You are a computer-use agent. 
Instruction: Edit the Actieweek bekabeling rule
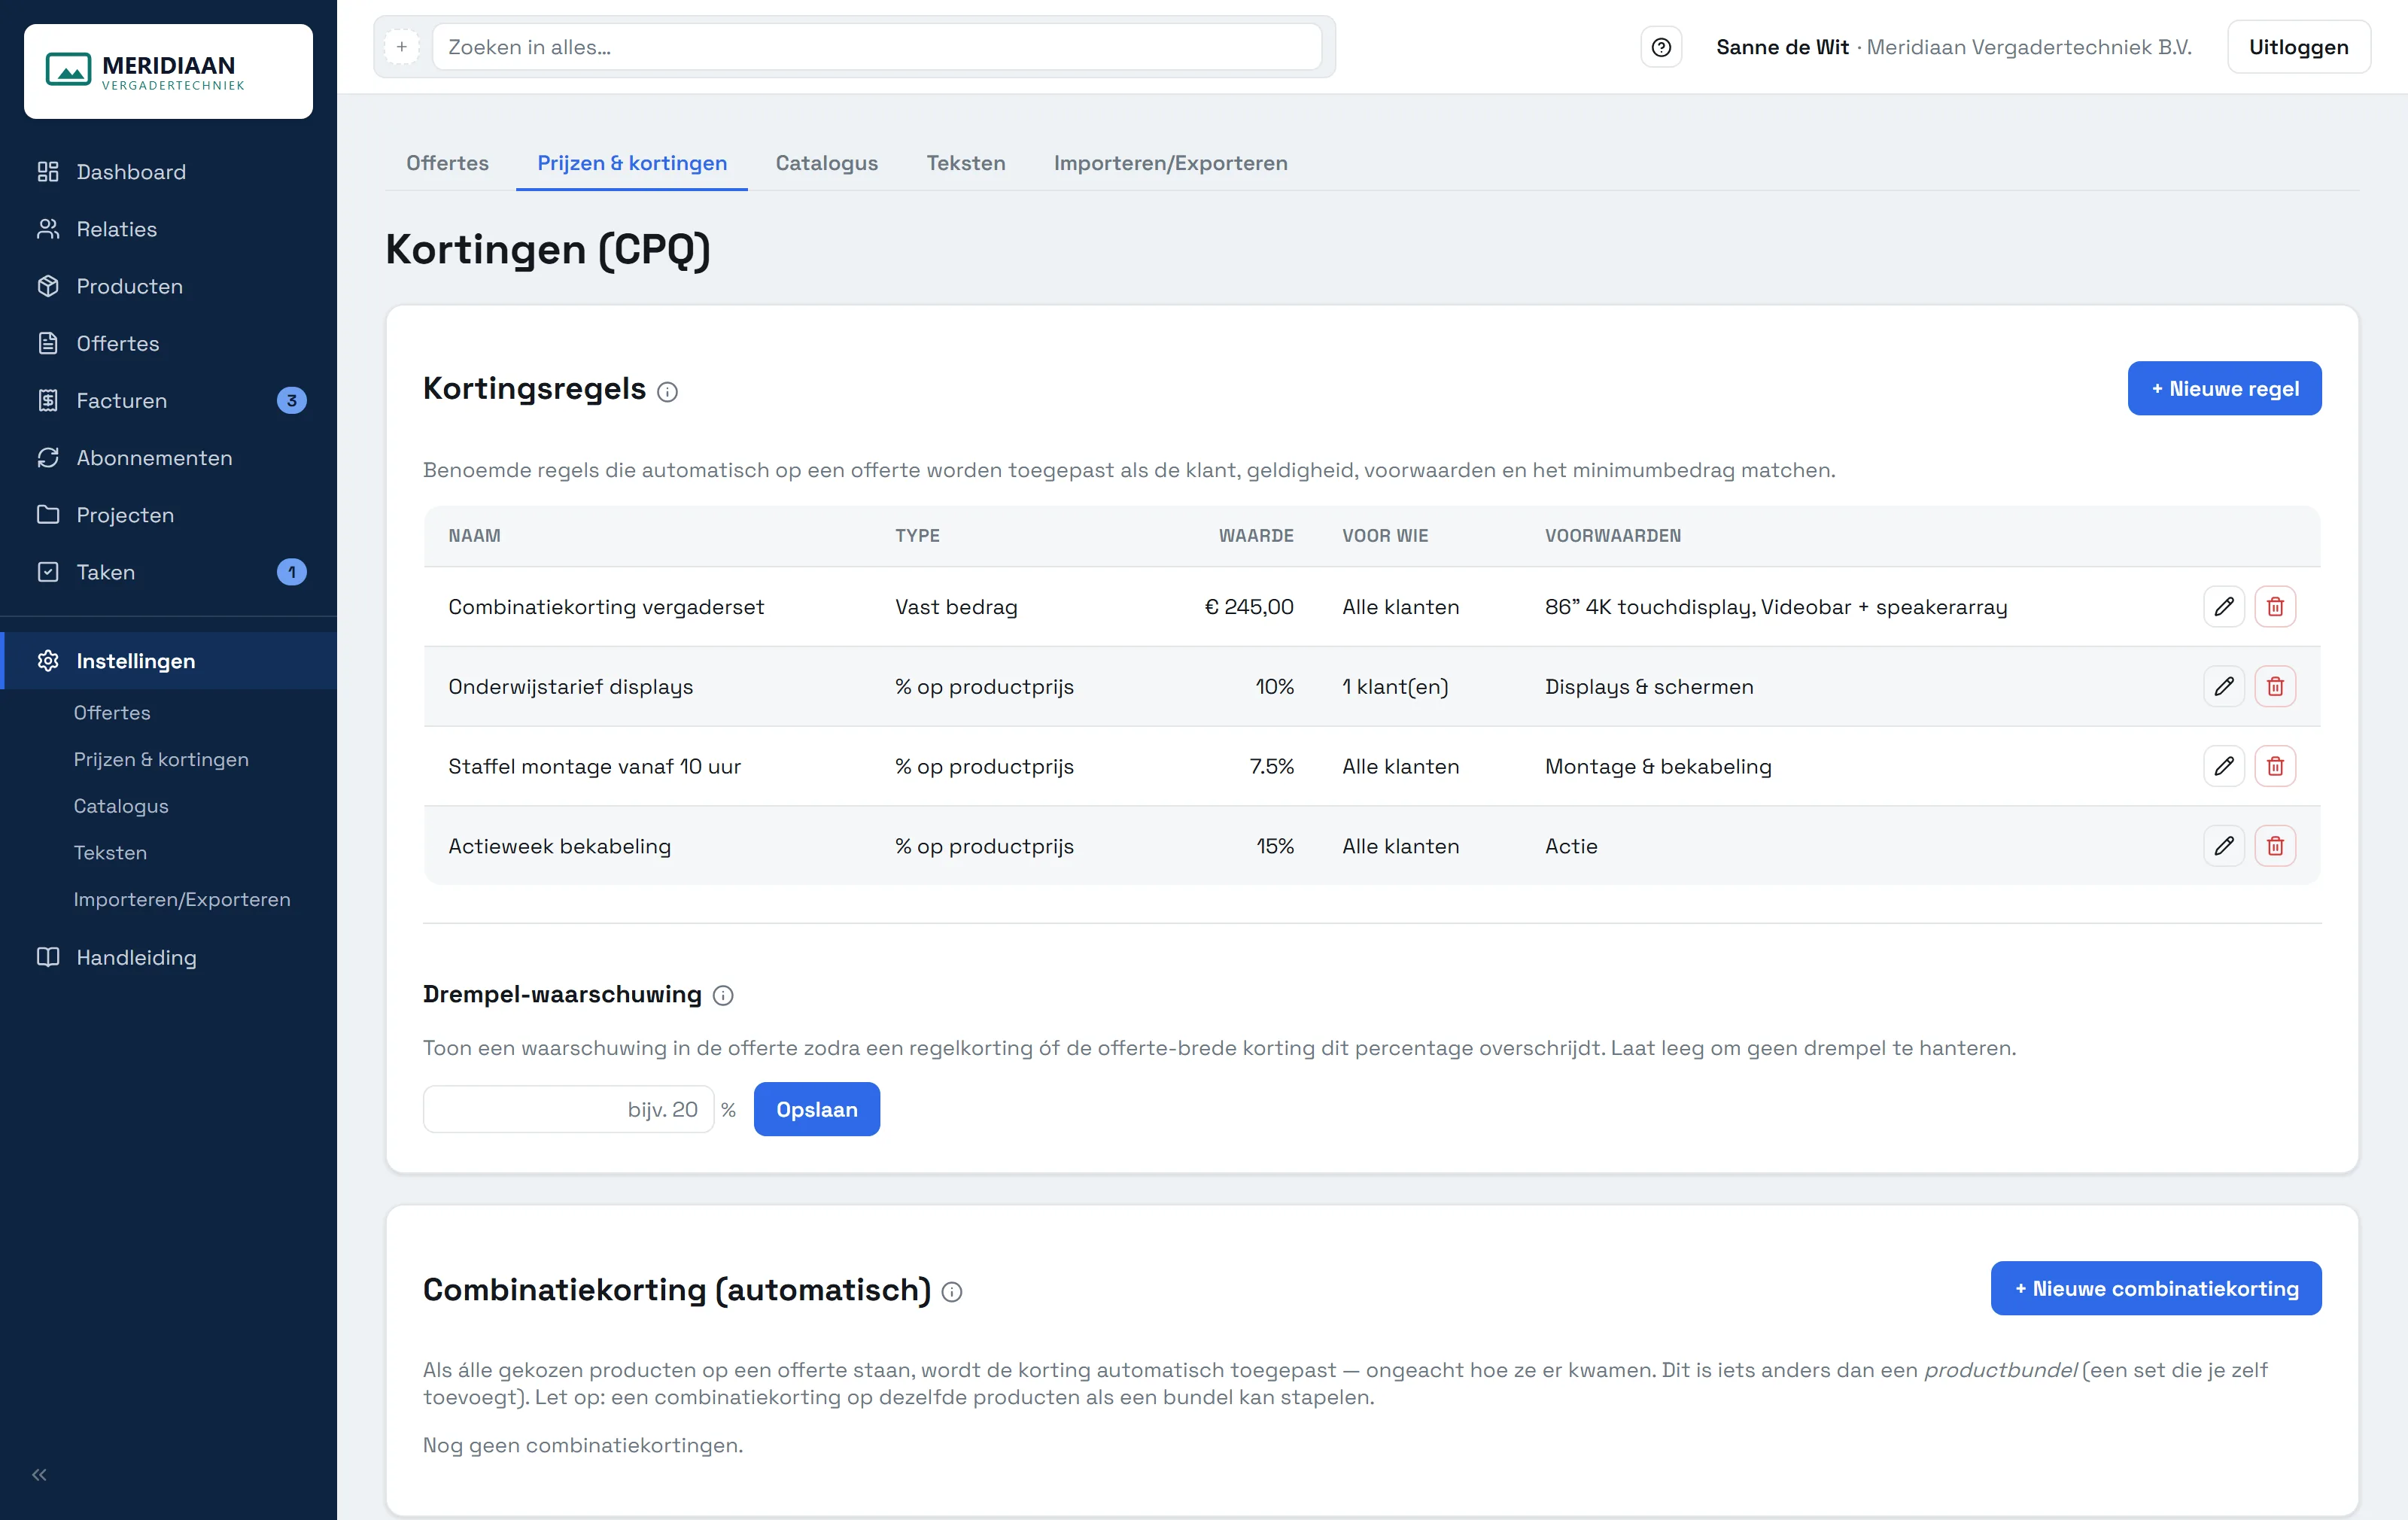(x=2224, y=846)
